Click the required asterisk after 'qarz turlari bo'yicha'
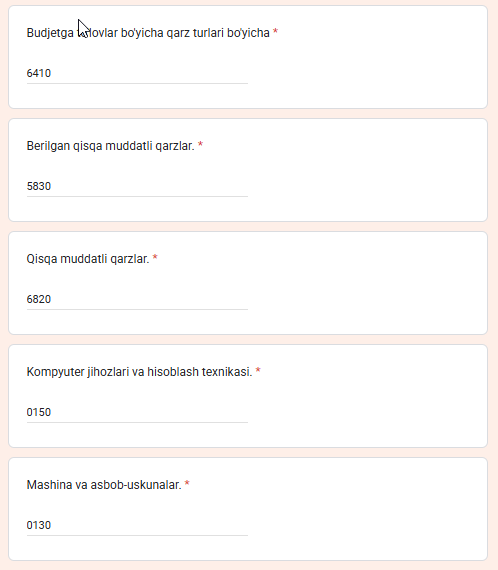 (275, 31)
